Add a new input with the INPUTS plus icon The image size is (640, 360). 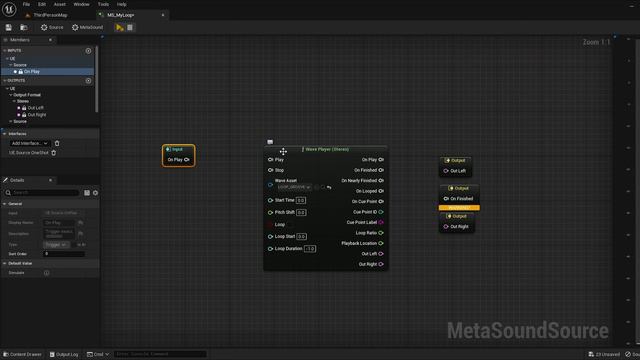pos(88,51)
